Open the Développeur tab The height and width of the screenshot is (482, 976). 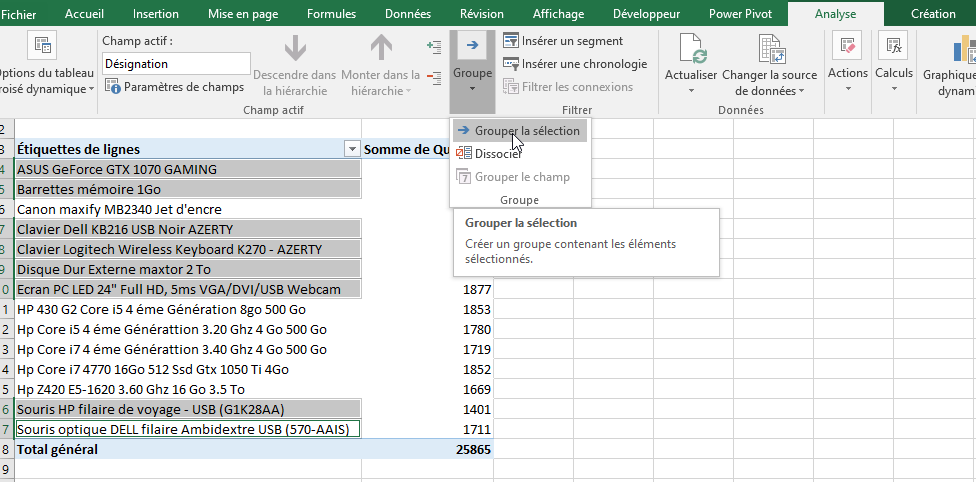click(646, 14)
